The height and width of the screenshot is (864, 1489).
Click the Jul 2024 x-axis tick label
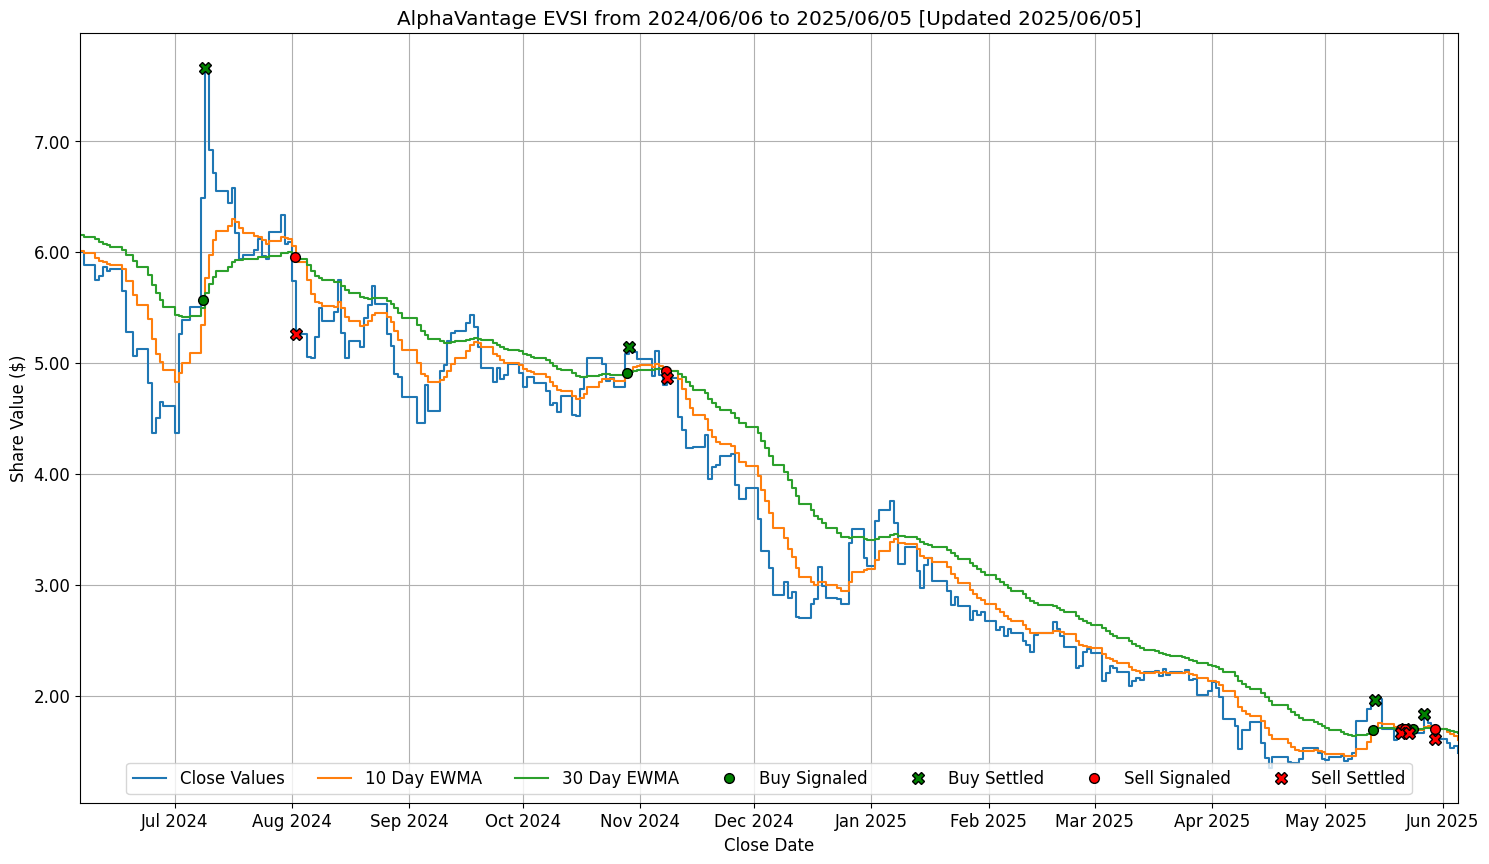174,821
